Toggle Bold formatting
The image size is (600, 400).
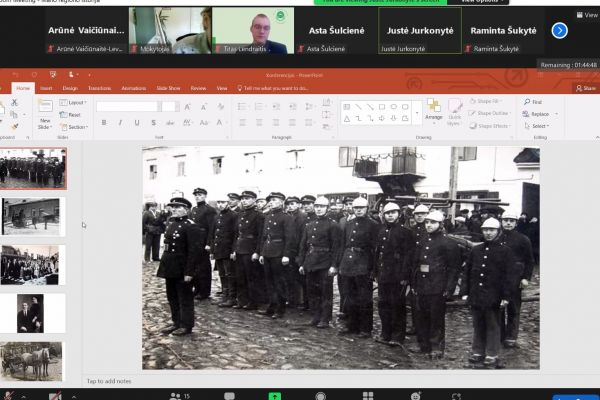[x=104, y=123]
